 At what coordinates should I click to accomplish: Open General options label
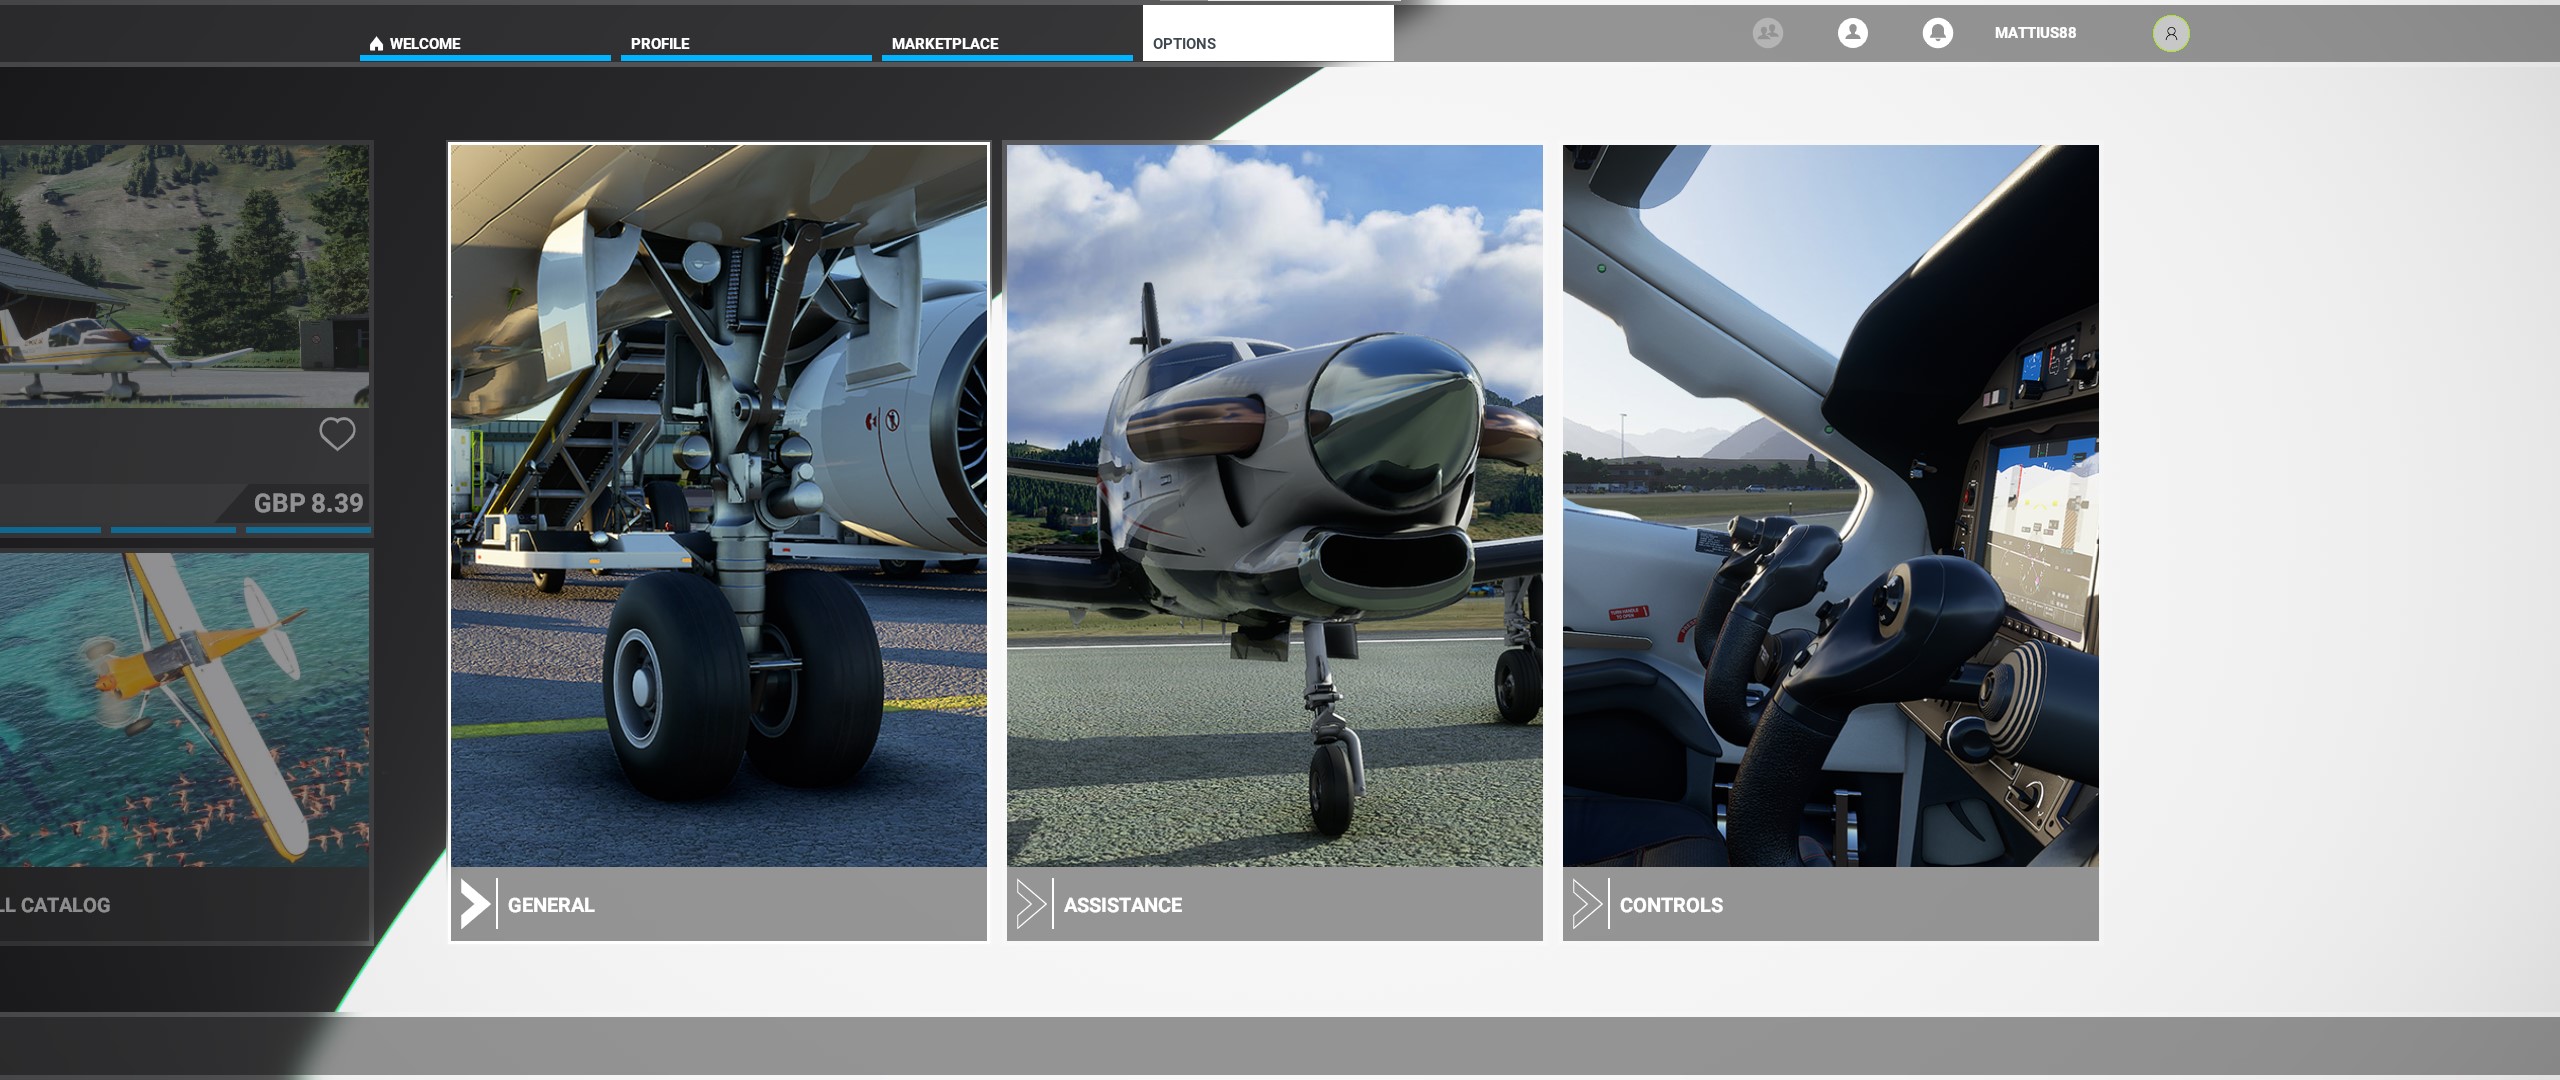click(x=551, y=905)
